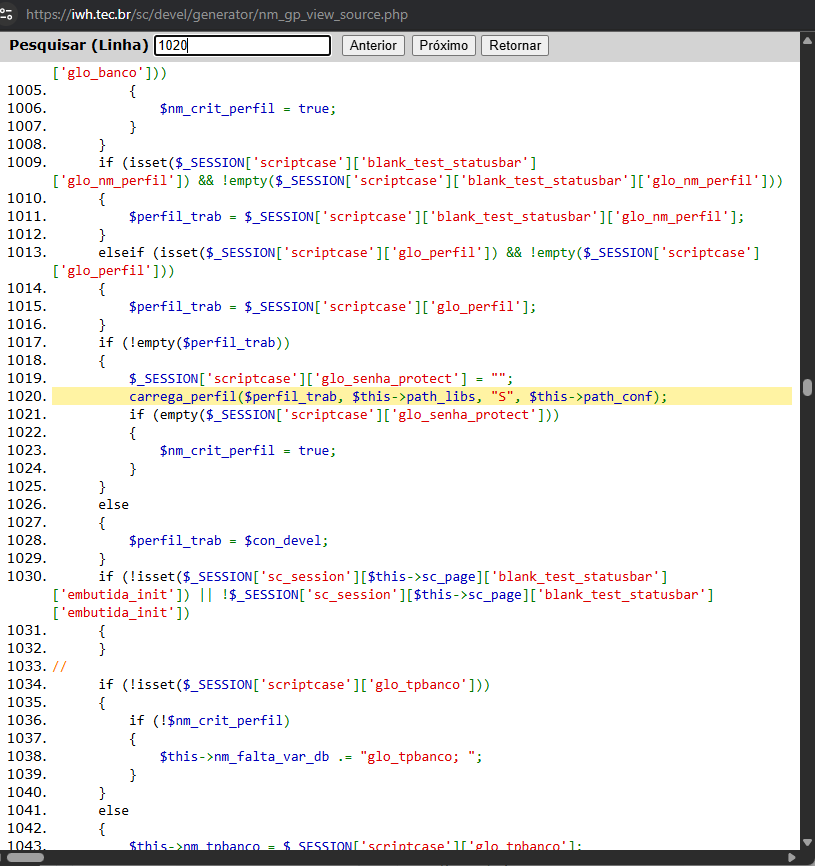Click the Pesquisar (Linha) label
The image size is (815, 866).
[x=79, y=46]
